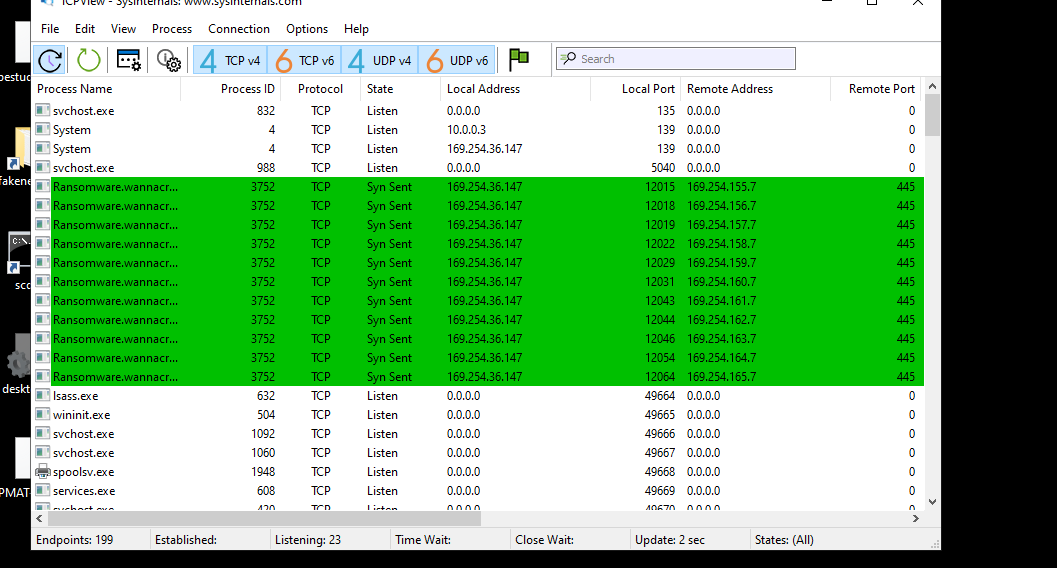Select the wininit.exe process row
1057x568 pixels.
478,415
